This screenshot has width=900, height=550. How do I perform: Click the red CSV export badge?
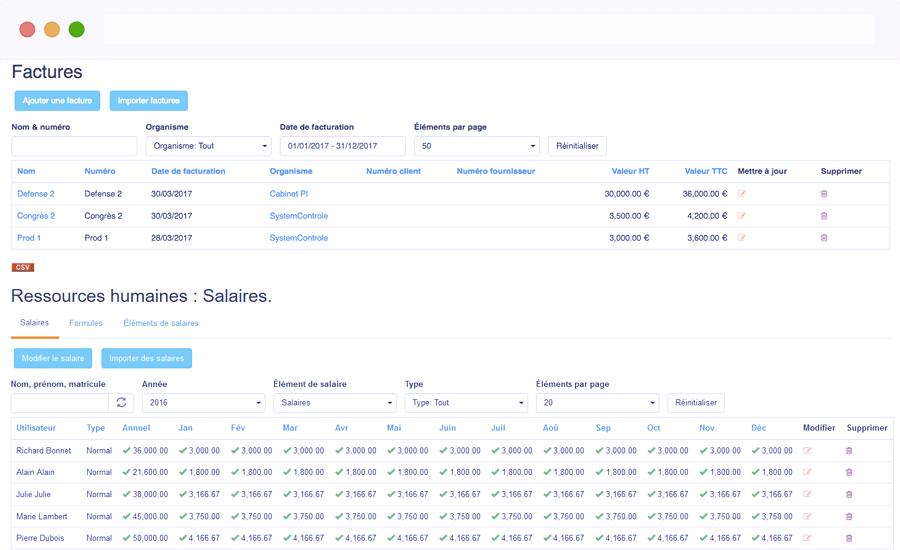(x=23, y=268)
